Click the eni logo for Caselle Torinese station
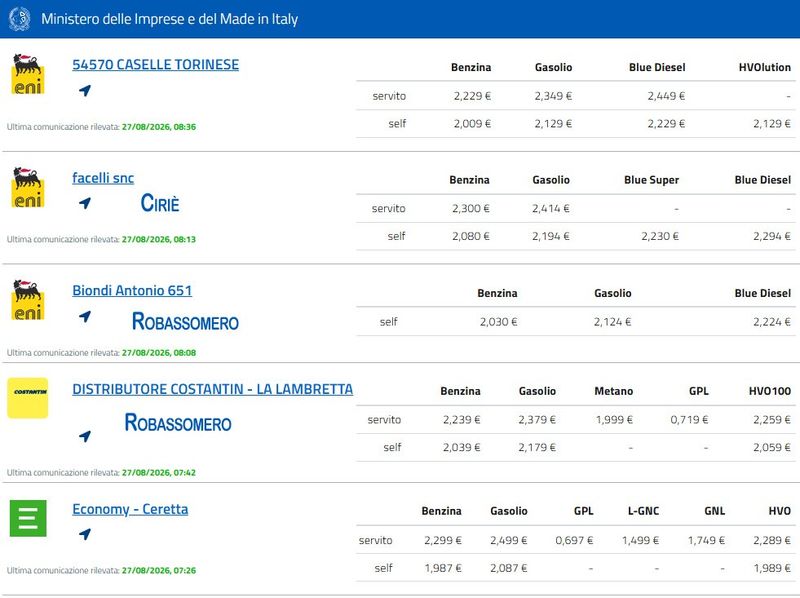Screen dimensions: 800x598 pyautogui.click(x=28, y=74)
